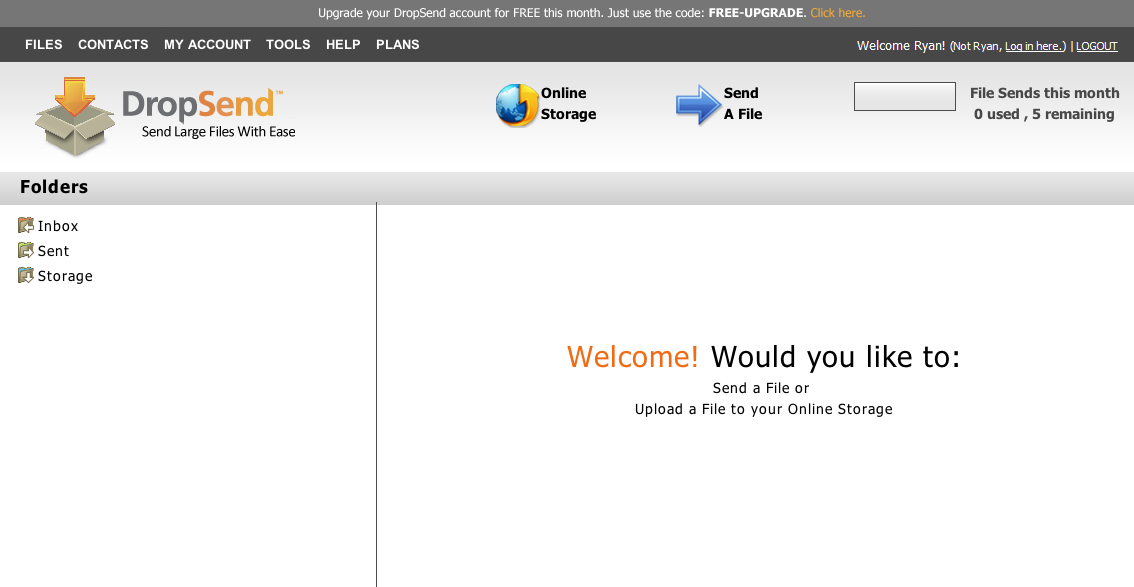View the PLANS page
Screen dimensions: 1134x587
pyautogui.click(x=398, y=45)
